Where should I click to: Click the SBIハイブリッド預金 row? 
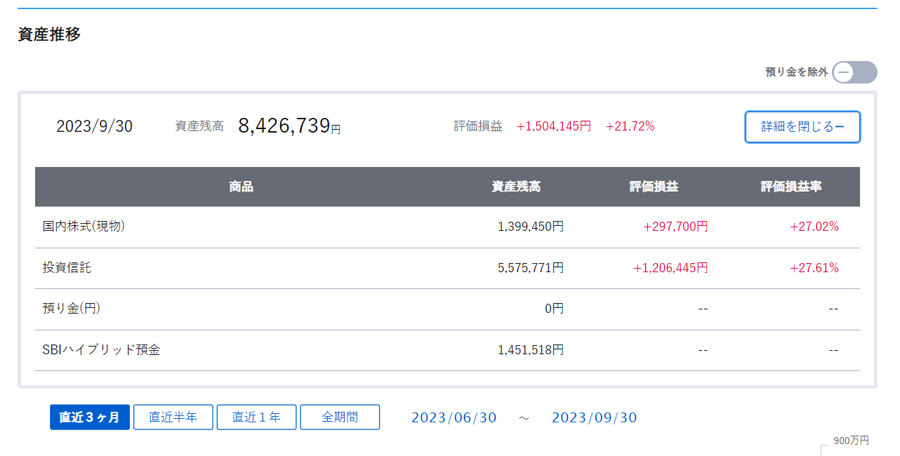click(x=447, y=350)
